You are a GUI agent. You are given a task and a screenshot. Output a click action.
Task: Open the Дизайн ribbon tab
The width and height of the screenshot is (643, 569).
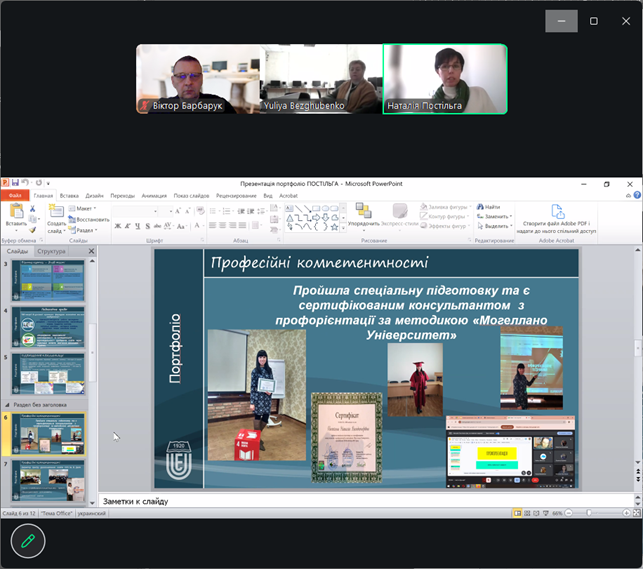[94, 196]
